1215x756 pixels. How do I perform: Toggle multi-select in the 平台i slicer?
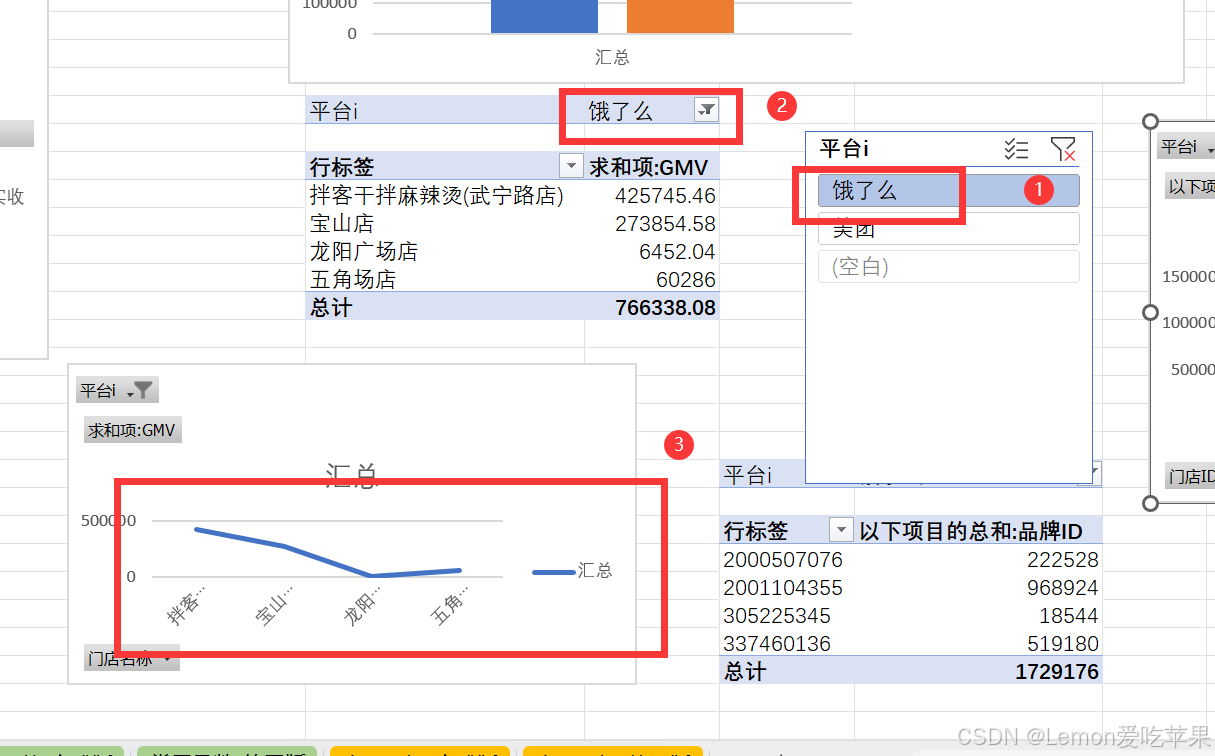tap(1016, 150)
